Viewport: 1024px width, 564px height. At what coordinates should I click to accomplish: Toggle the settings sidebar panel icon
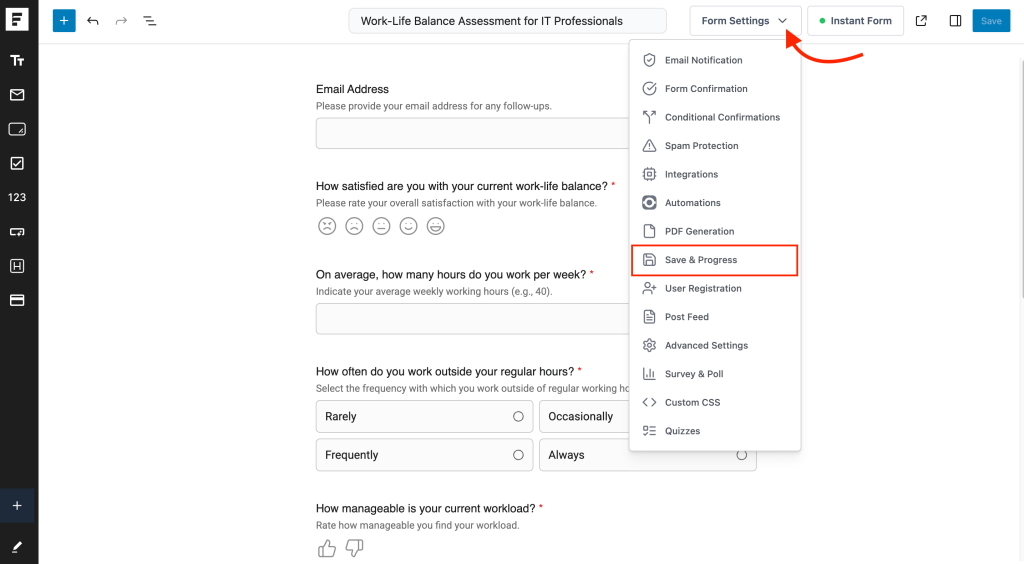coord(955,21)
